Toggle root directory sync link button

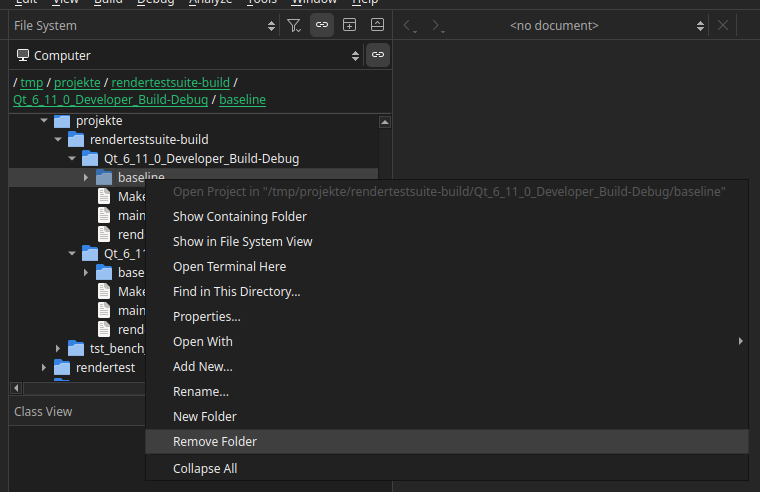(x=377, y=56)
